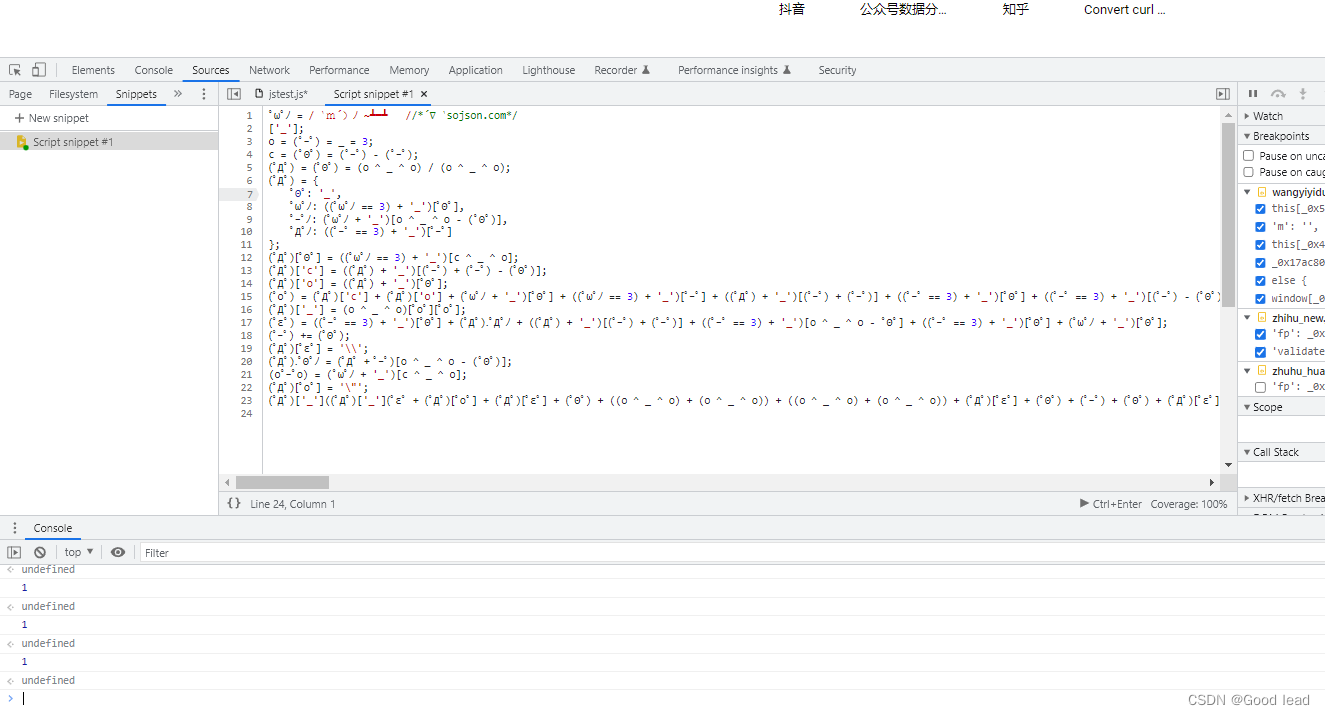The width and height of the screenshot is (1325, 715).
Task: Select the inspect element tool
Action: point(15,69)
